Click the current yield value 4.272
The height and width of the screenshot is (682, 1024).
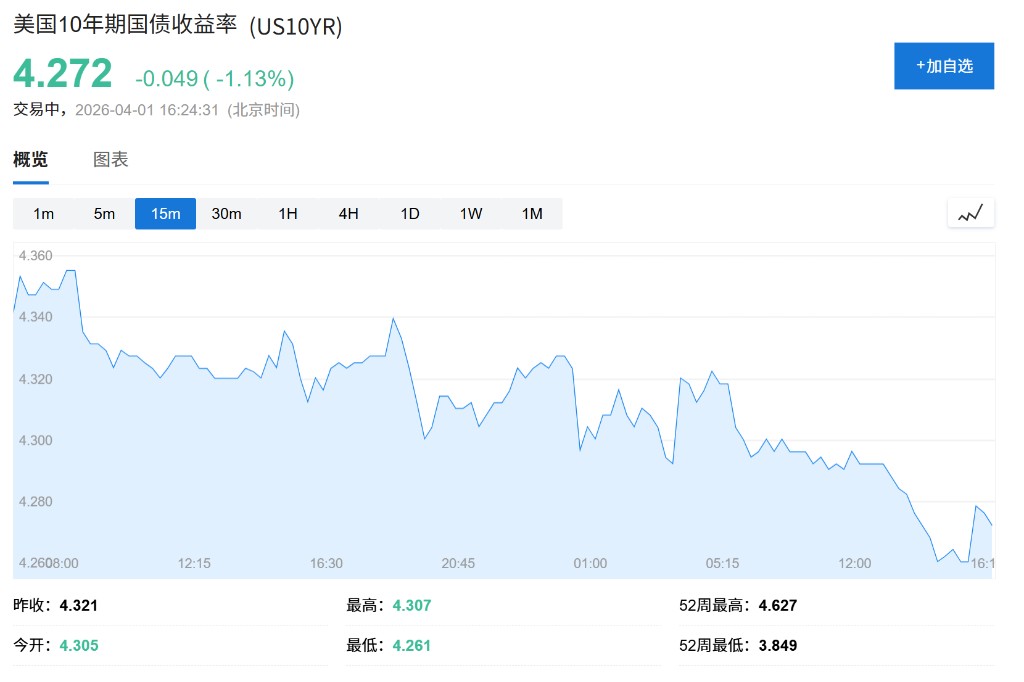tap(63, 74)
